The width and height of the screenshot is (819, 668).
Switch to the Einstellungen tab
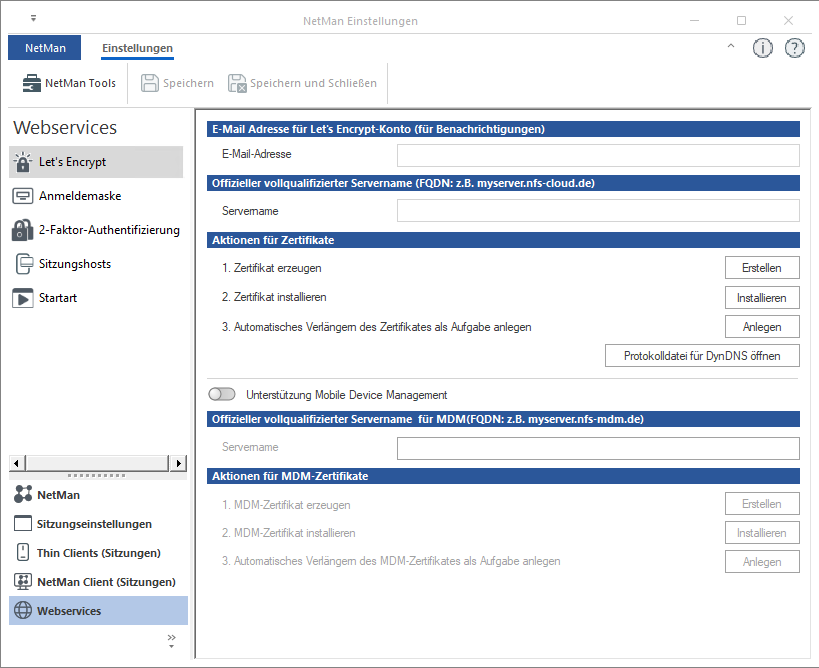137,47
